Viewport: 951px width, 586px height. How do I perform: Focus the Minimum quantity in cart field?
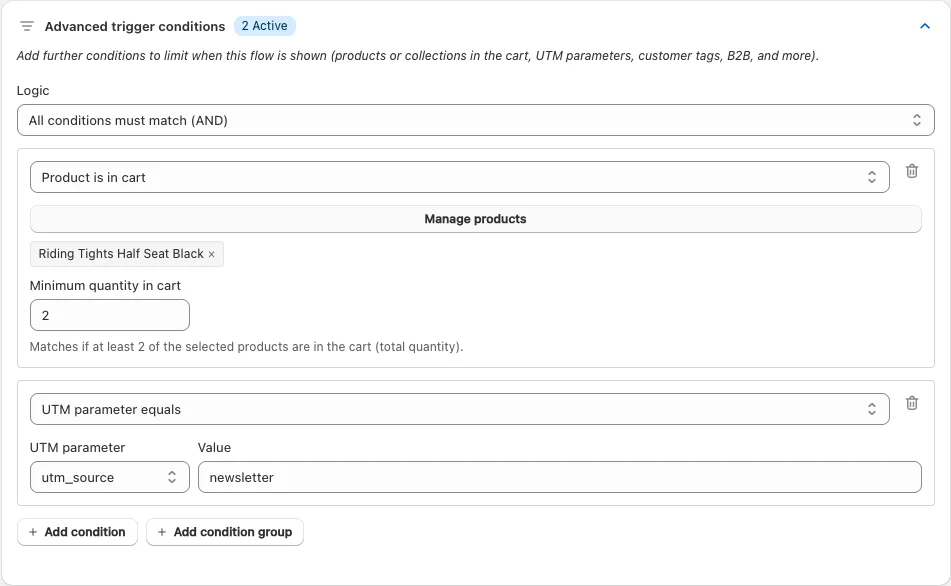pyautogui.click(x=110, y=315)
